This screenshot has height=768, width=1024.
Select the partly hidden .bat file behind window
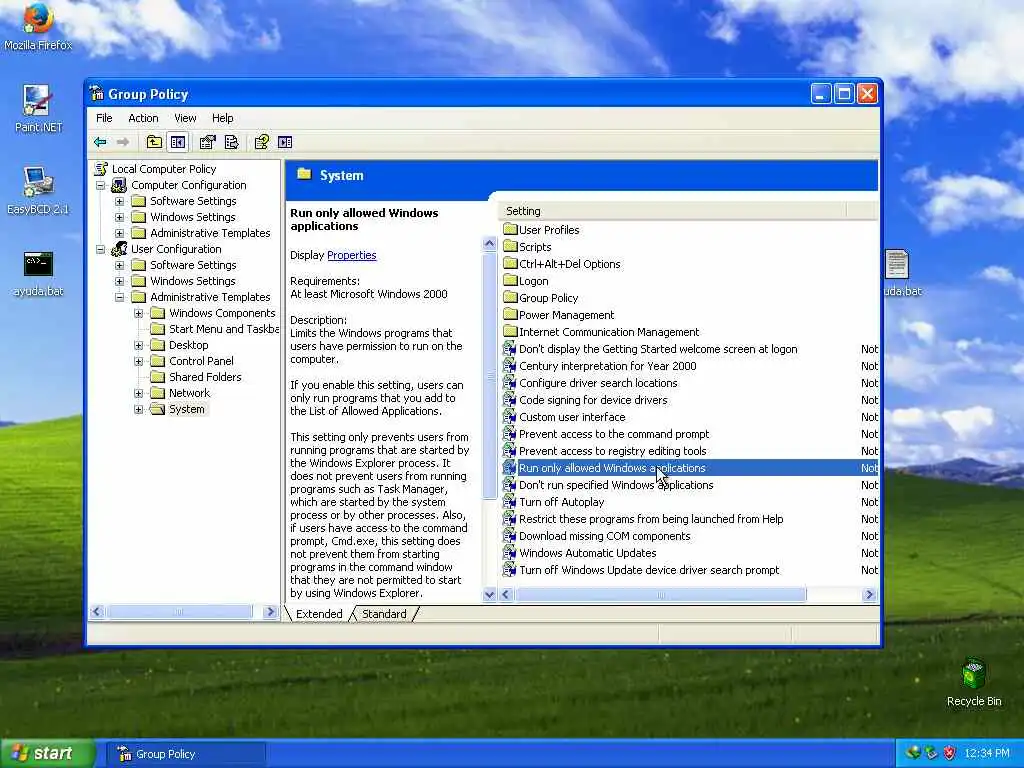(901, 273)
